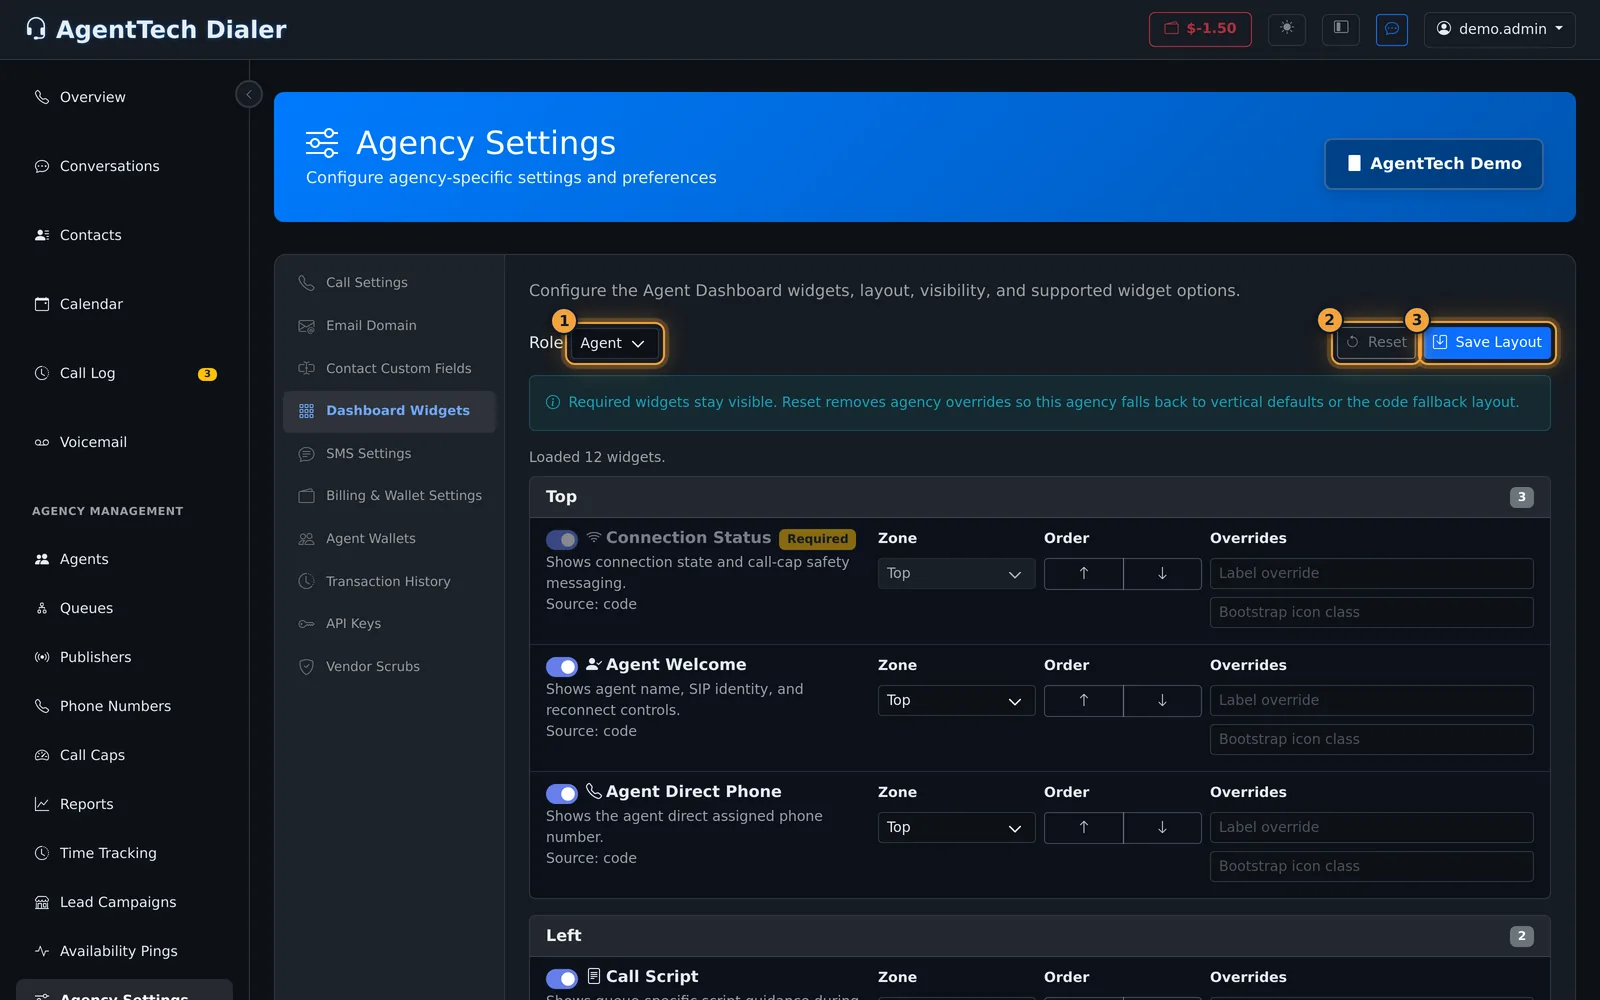Click the AgentTech Demo agency button
This screenshot has height=1000, width=1600.
(1434, 164)
